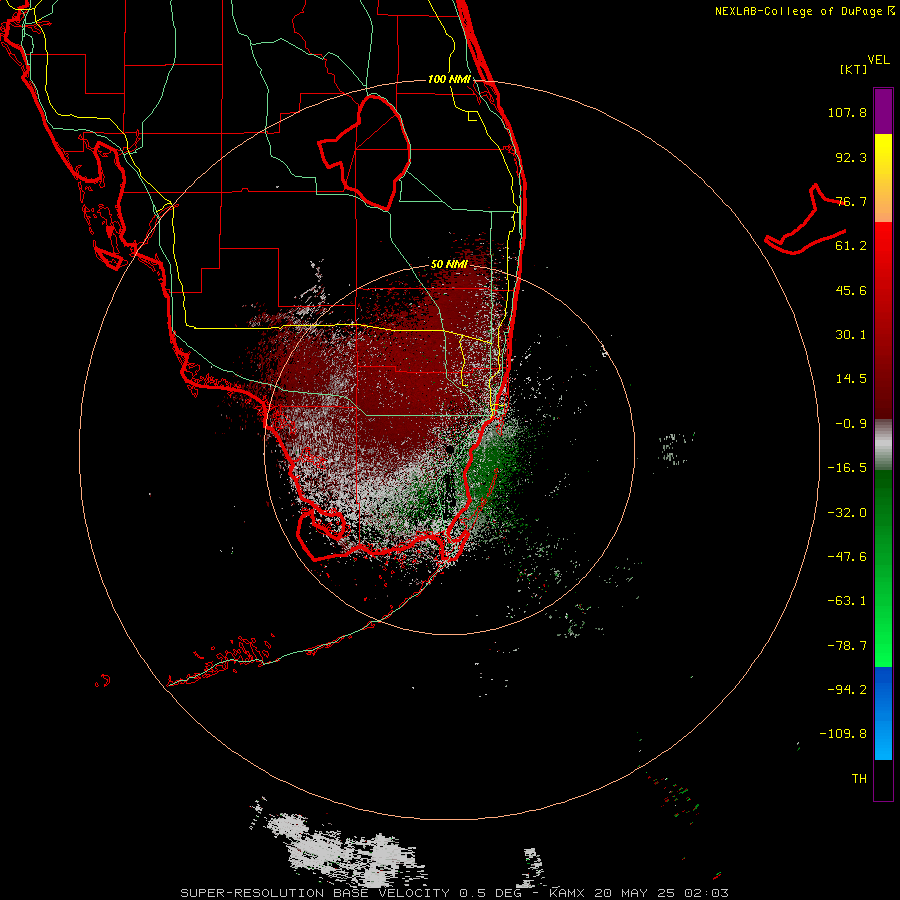Select the 30.1 scale value
This screenshot has height=900, width=900.
(x=851, y=335)
